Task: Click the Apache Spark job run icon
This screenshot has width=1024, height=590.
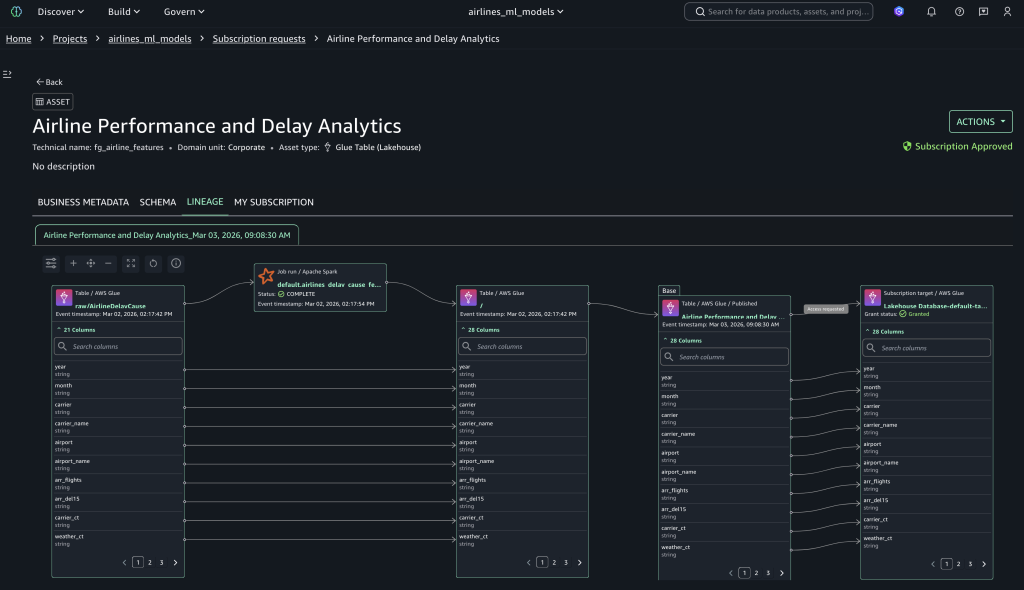Action: point(266,276)
